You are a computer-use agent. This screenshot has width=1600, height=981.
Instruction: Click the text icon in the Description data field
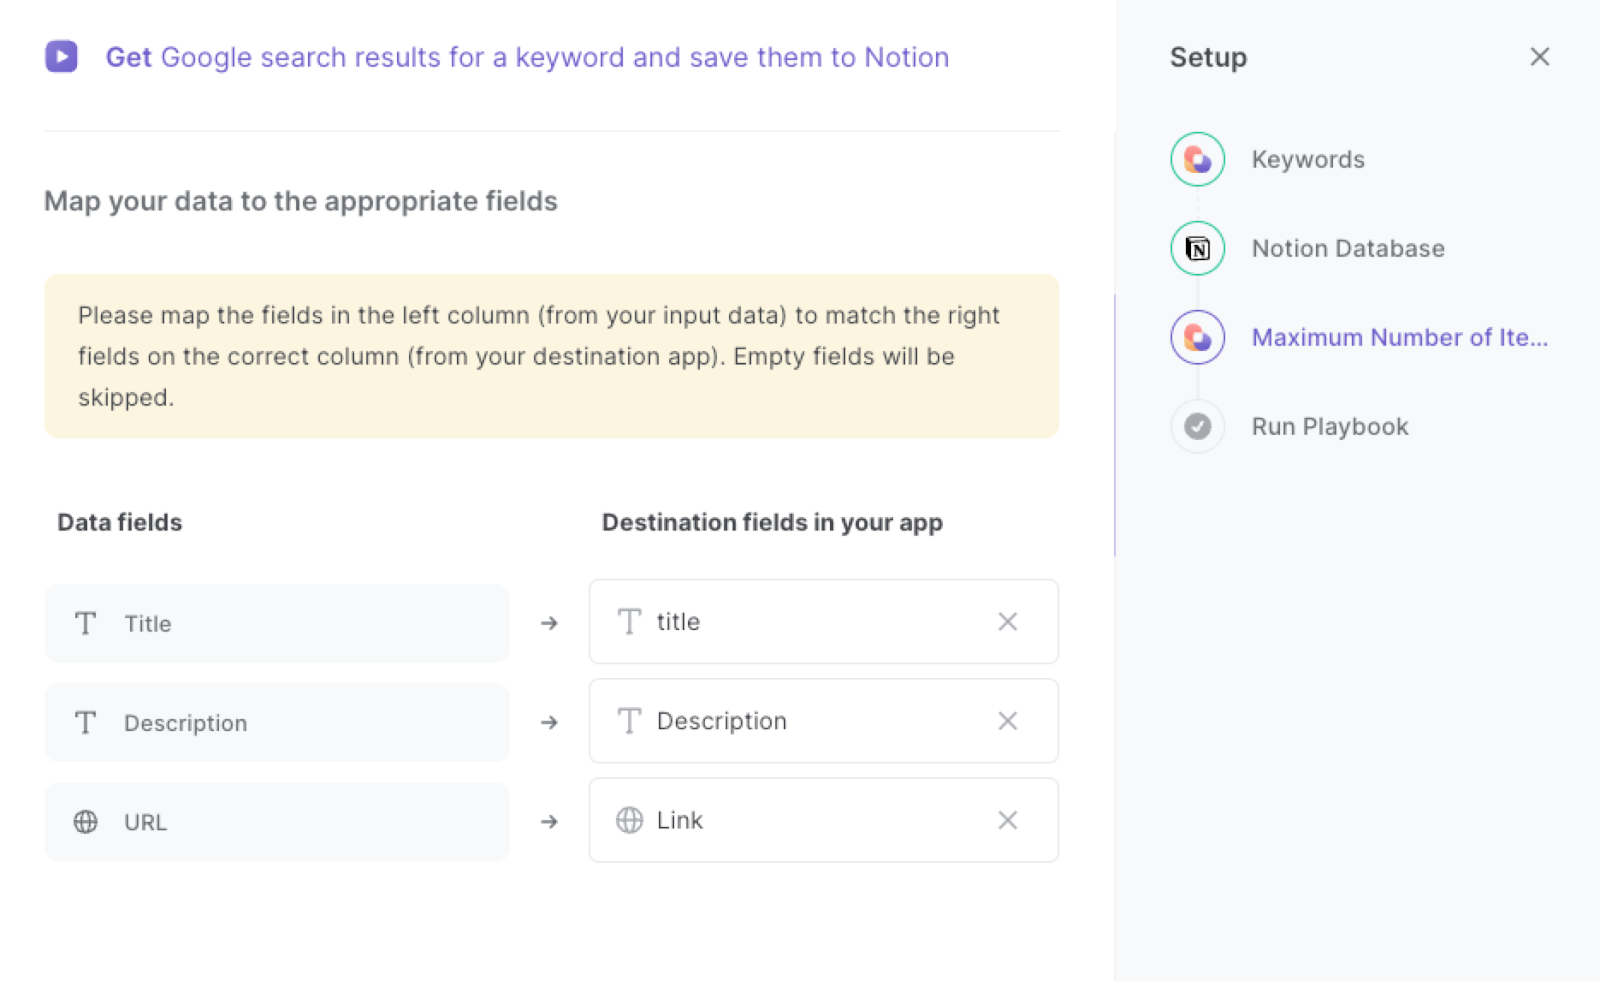(x=86, y=722)
